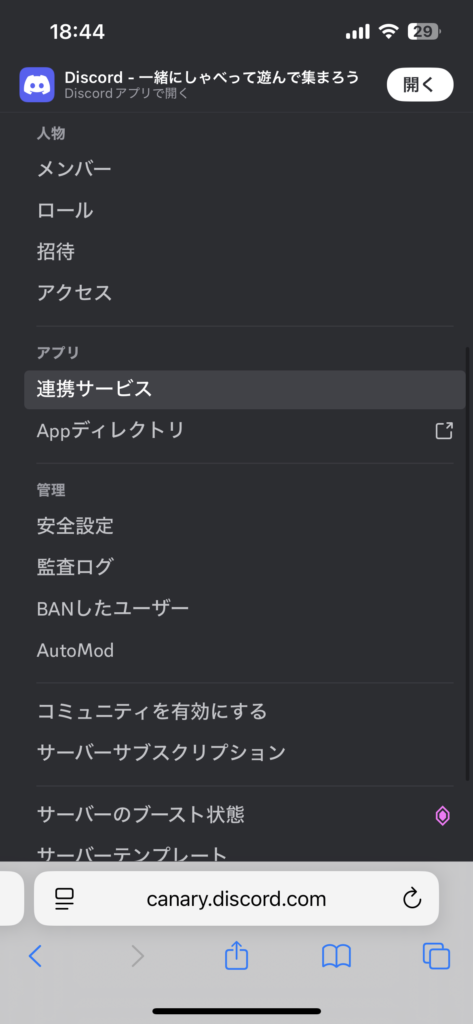Open the Safari page format menu icon

pos(65,899)
